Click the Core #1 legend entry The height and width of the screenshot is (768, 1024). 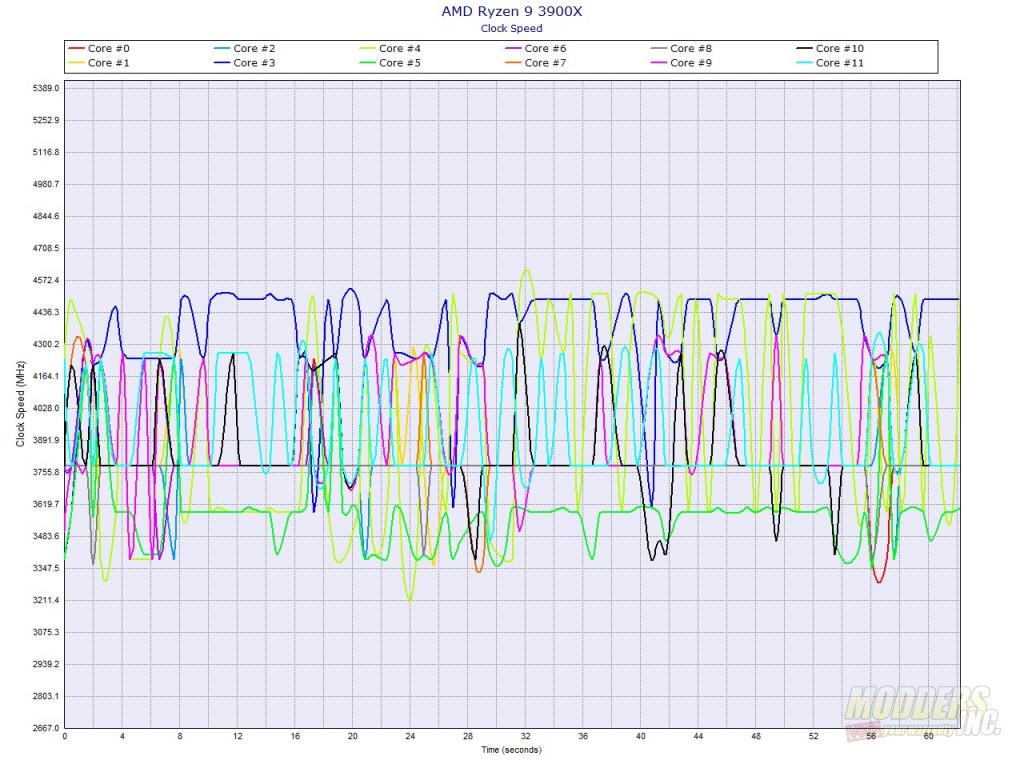coord(99,63)
